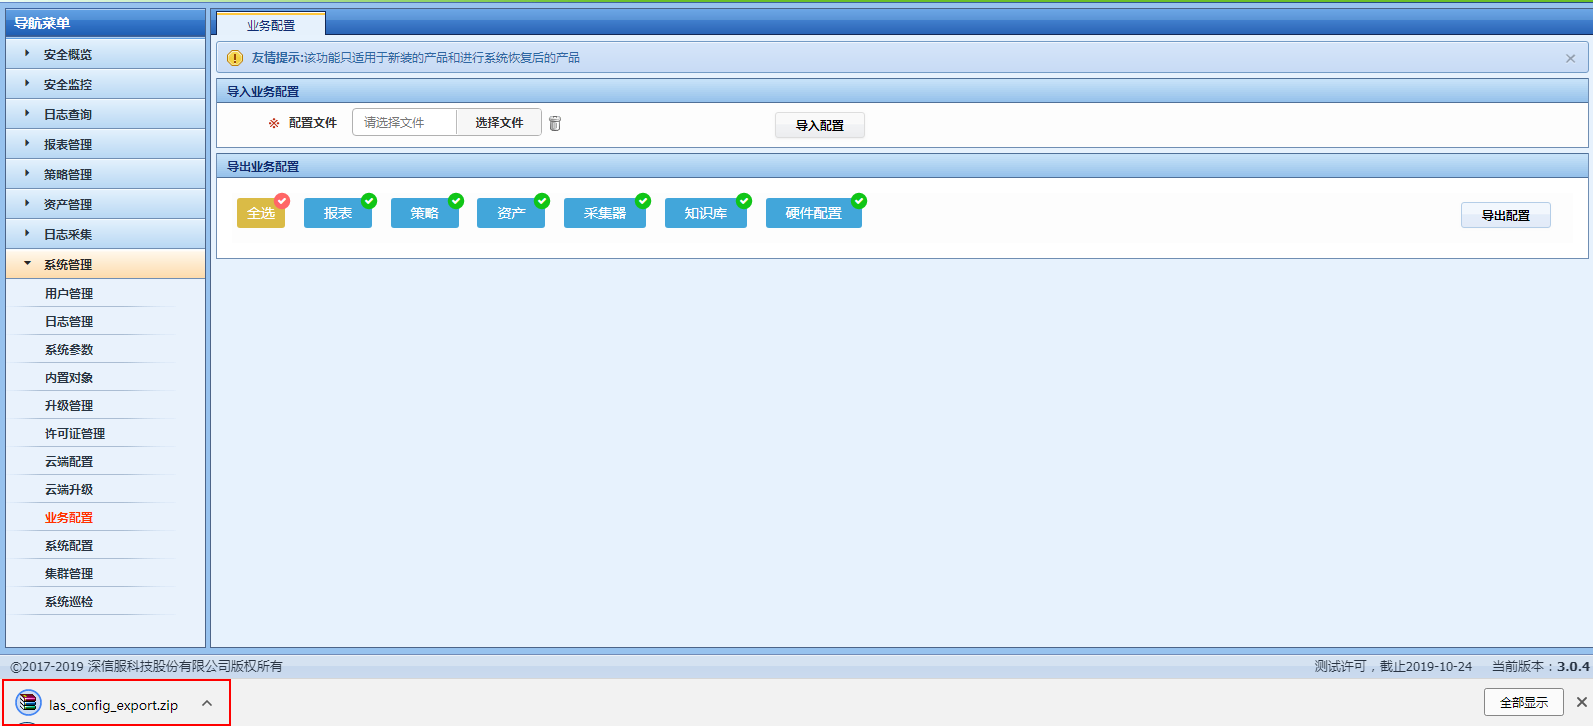This screenshot has width=1593, height=726.
Task: Click the las_config_export.zip file name
Action: point(114,705)
